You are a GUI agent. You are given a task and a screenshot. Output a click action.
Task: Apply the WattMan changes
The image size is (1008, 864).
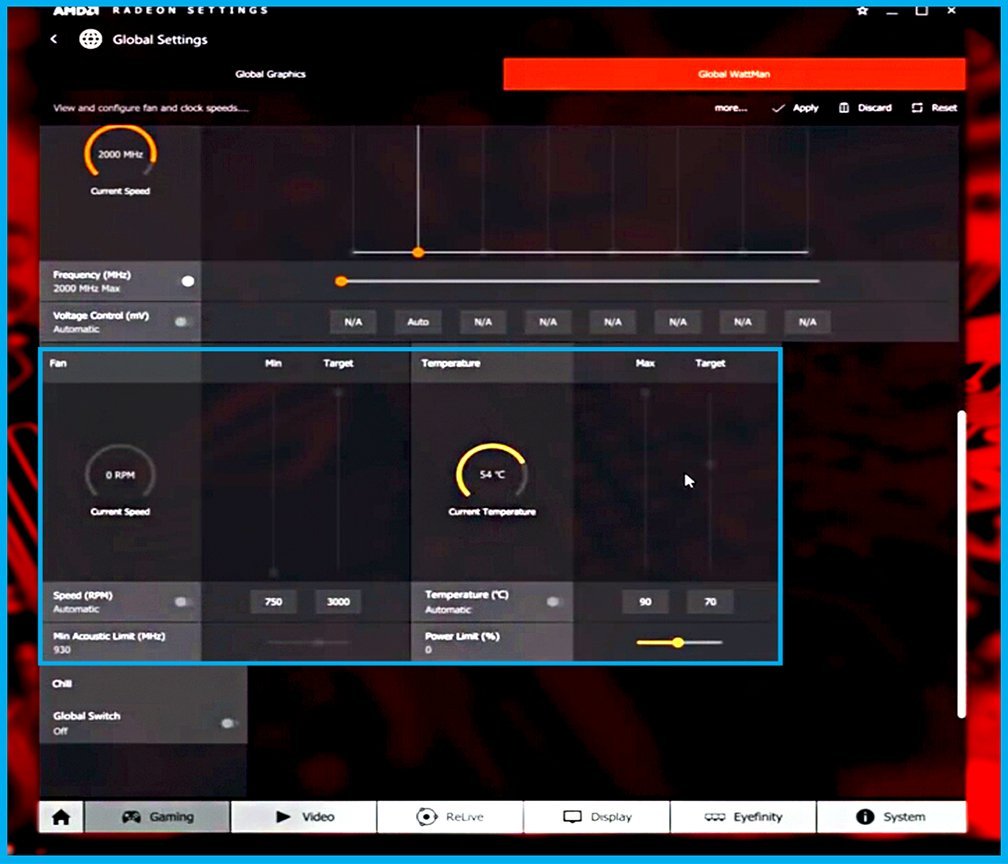tap(795, 108)
